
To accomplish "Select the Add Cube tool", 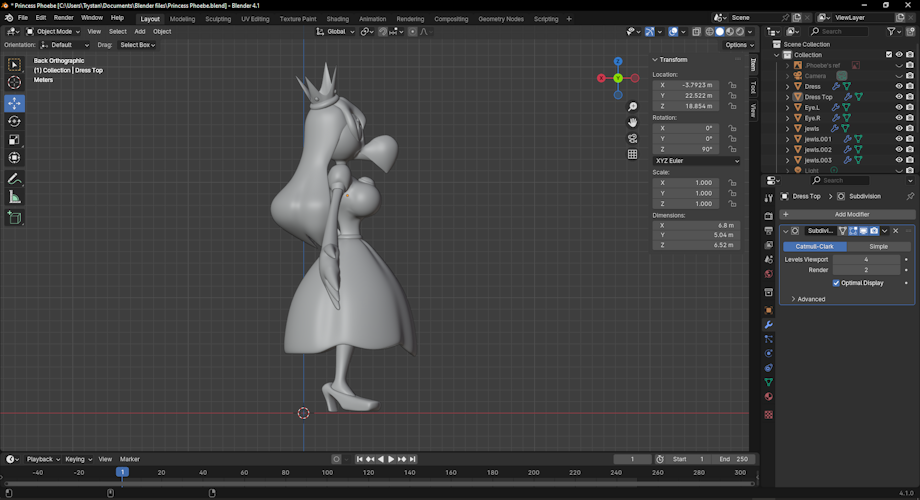I will (15, 218).
